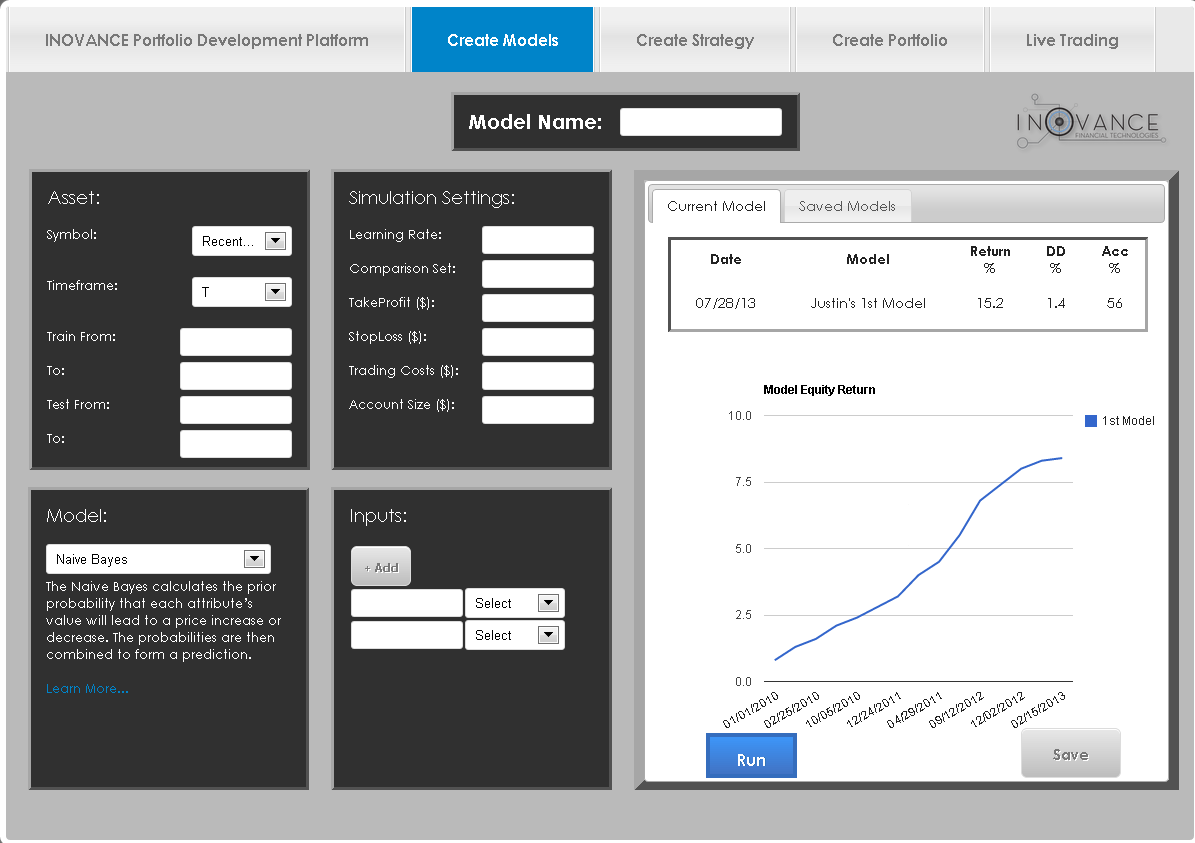Click the Save button
The image size is (1195, 843).
coord(1070,754)
